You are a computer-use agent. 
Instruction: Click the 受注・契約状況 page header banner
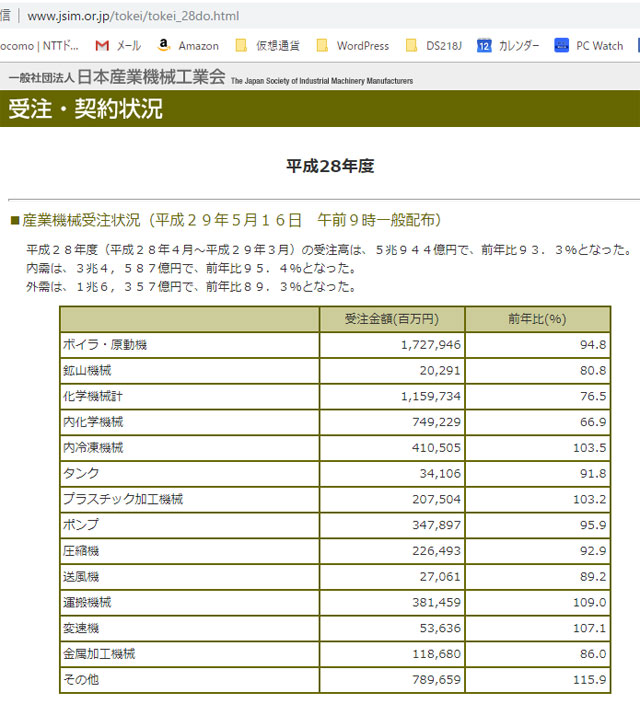[x=85, y=109]
